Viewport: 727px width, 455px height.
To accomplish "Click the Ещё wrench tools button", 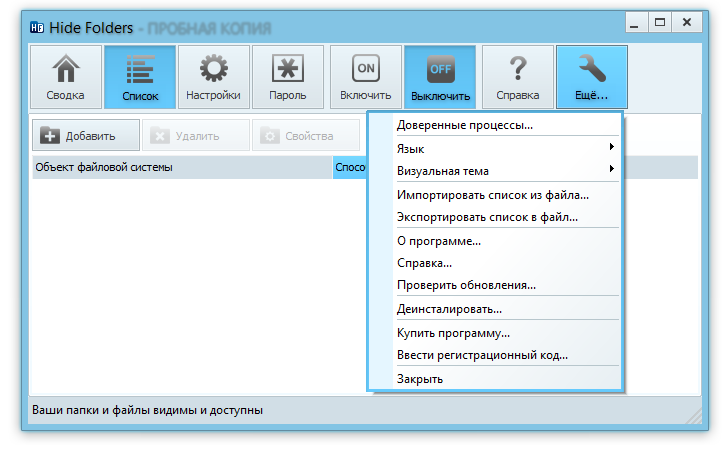I will tap(592, 77).
